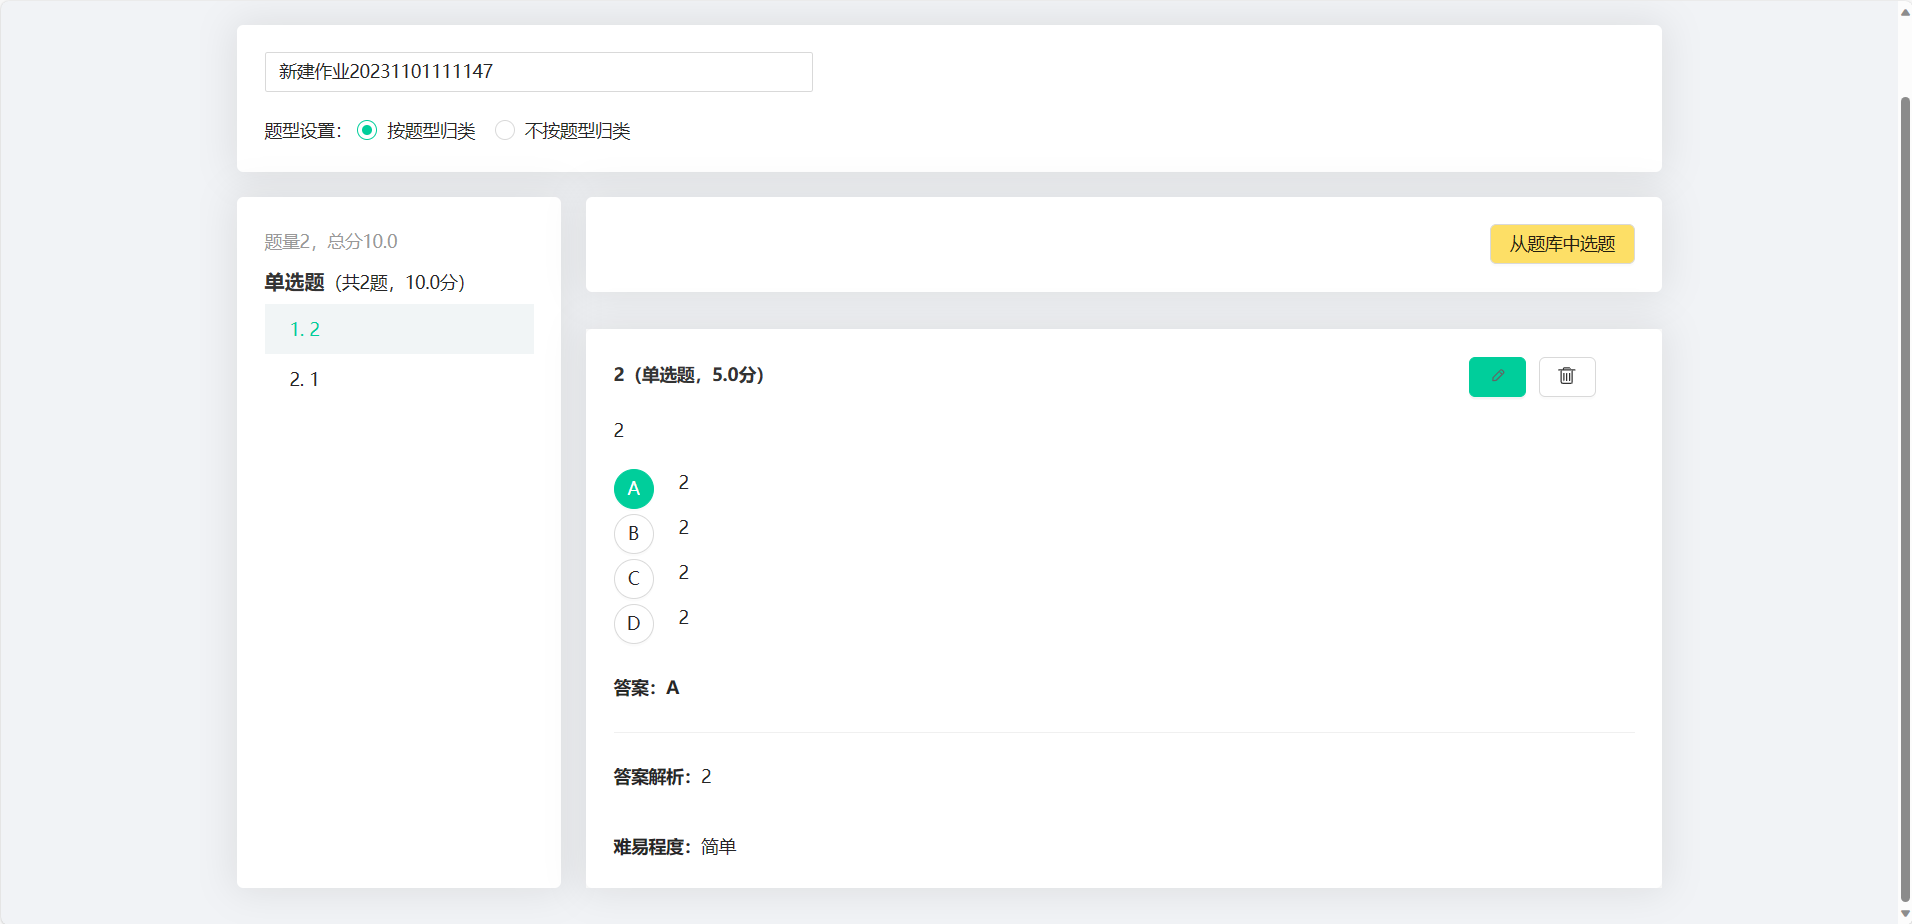Open question '2. 1' in the list
The image size is (1912, 924).
click(399, 379)
